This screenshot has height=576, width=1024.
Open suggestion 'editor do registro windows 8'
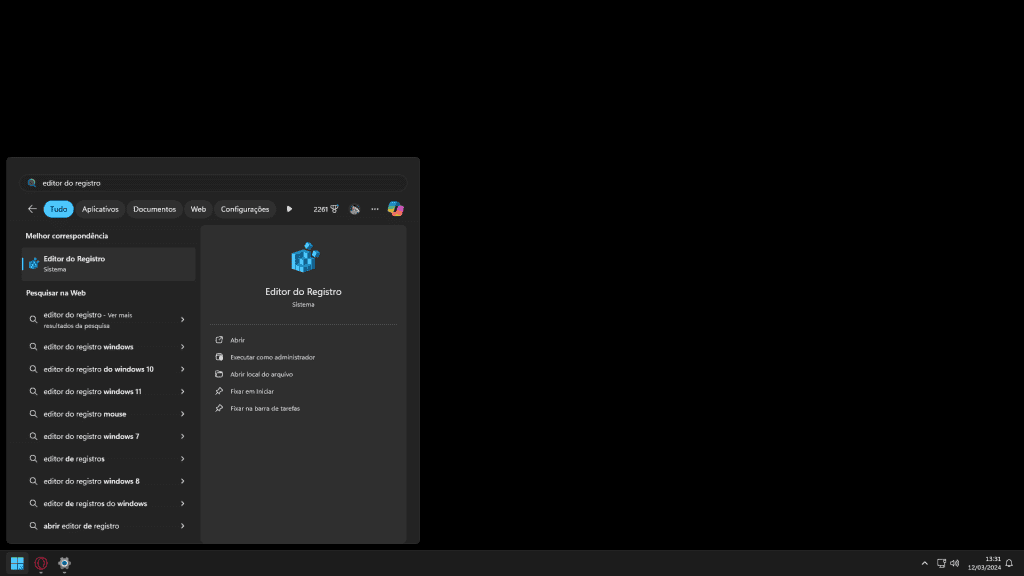point(108,481)
